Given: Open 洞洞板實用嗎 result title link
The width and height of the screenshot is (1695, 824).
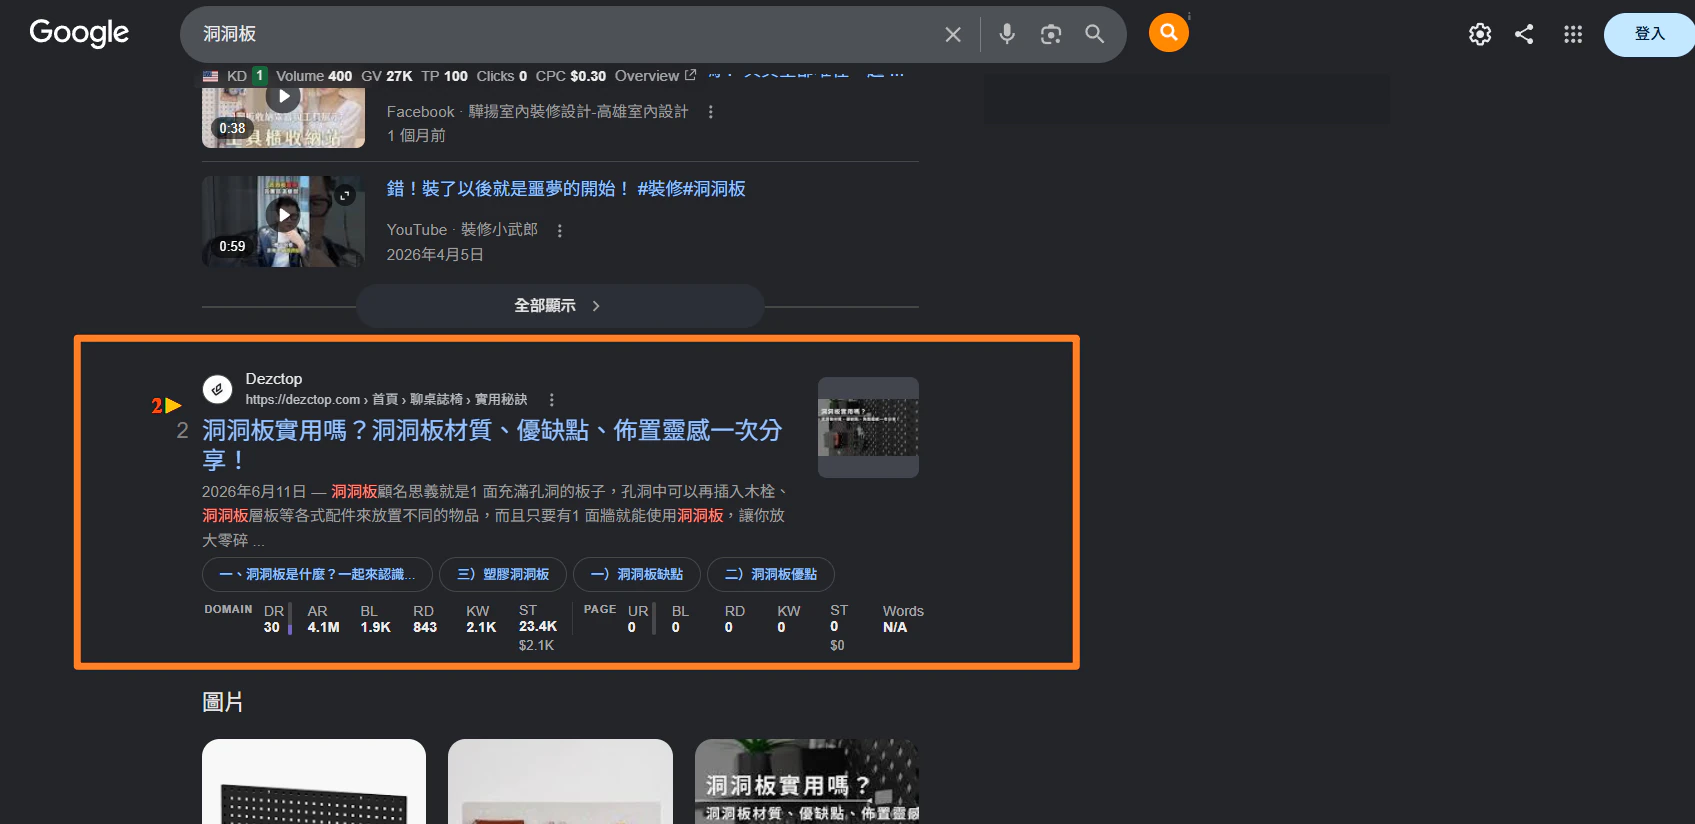Looking at the screenshot, I should point(492,445).
